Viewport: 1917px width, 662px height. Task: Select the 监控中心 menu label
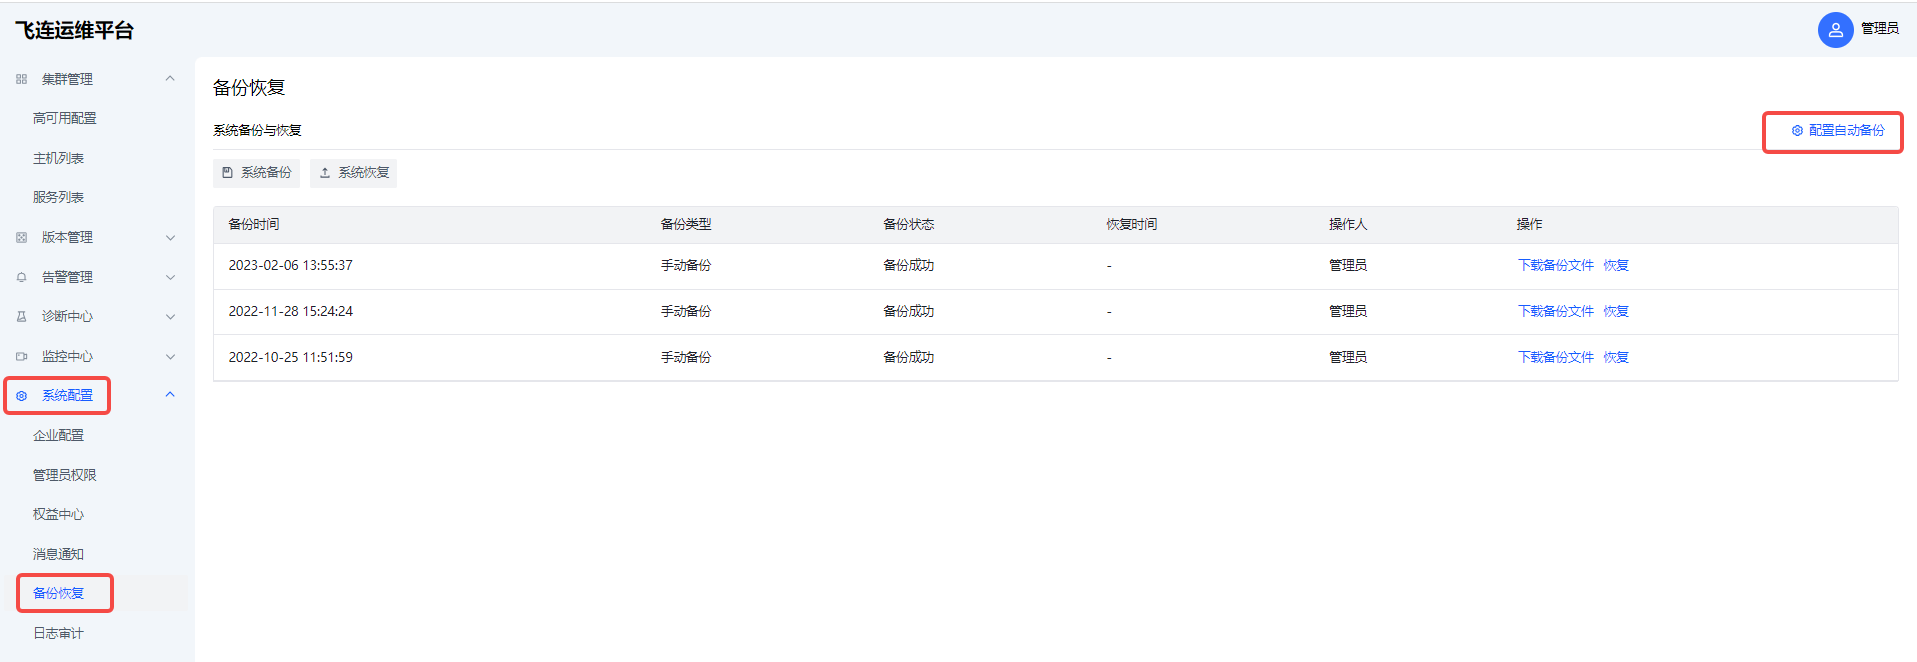point(67,356)
